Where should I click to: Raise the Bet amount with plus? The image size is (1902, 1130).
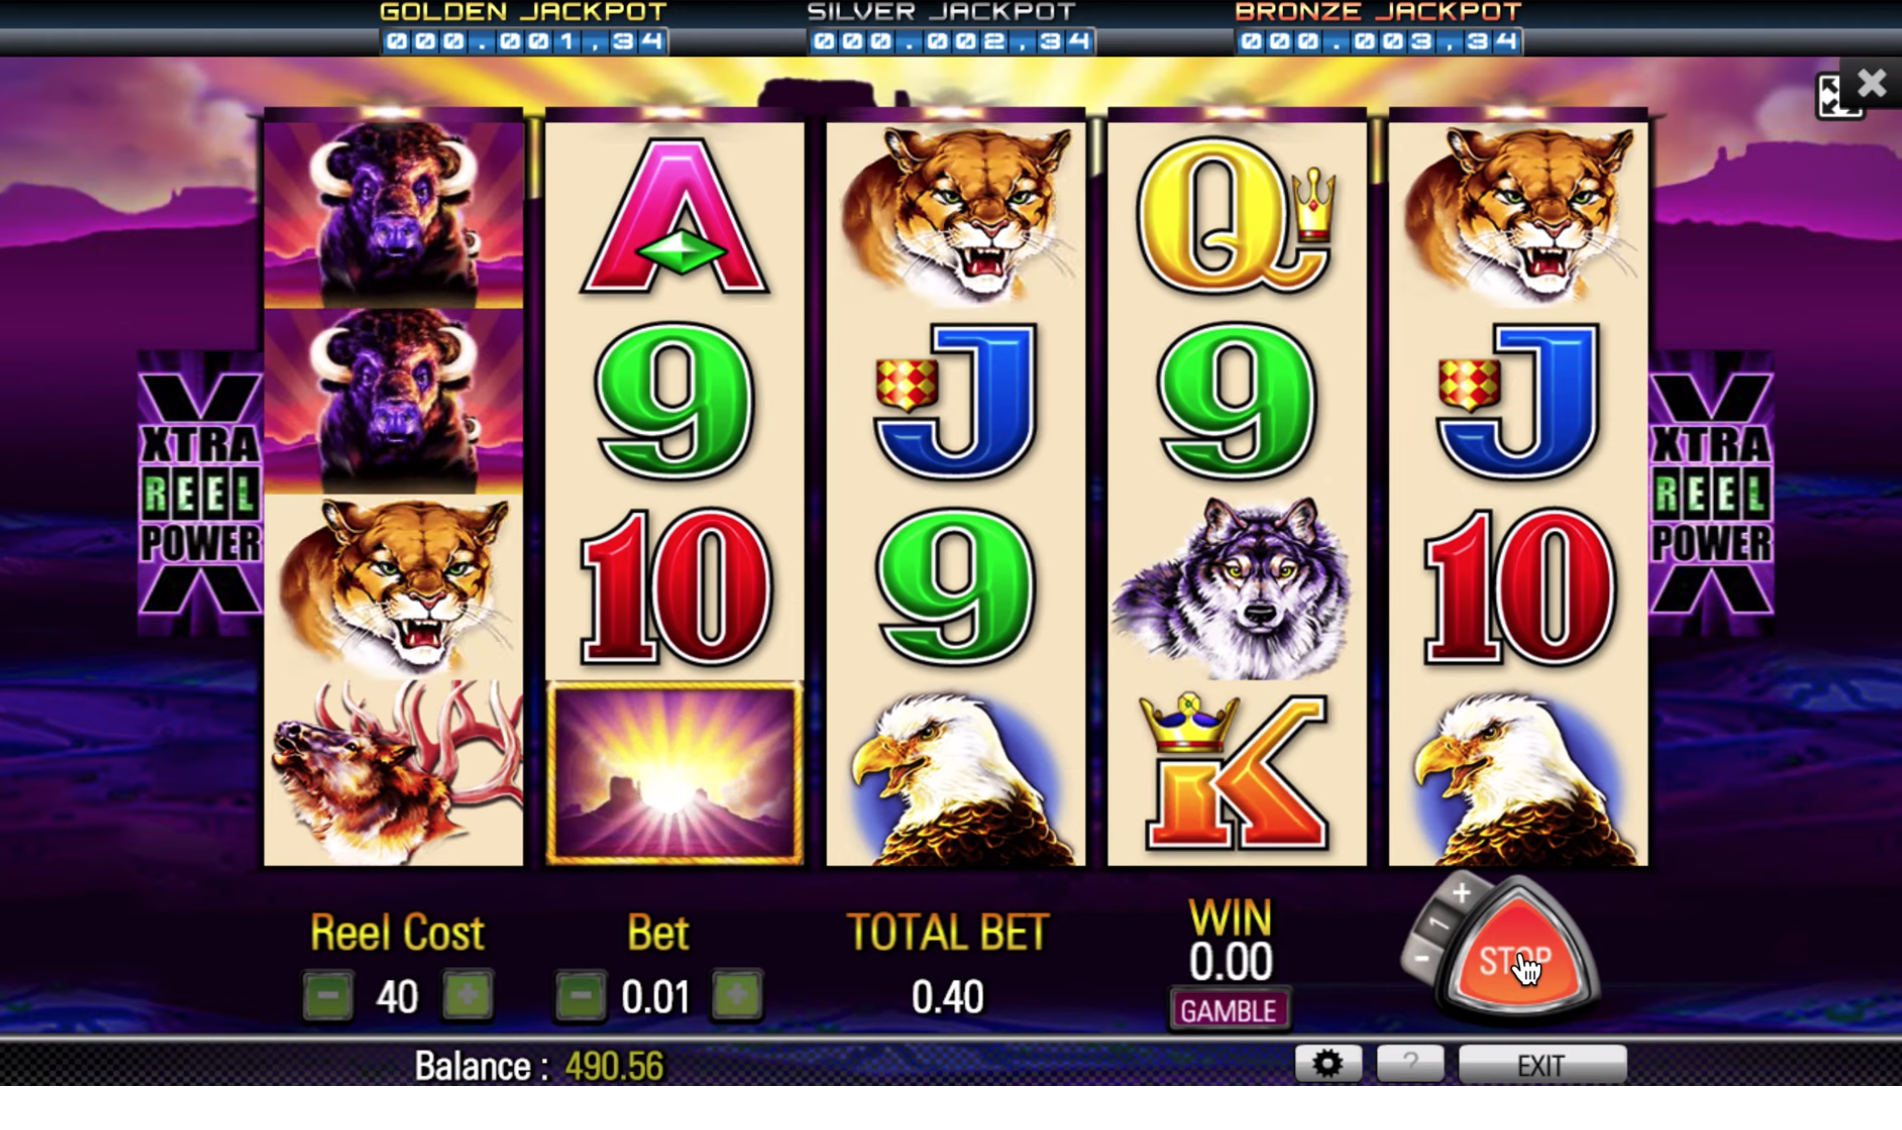(737, 996)
